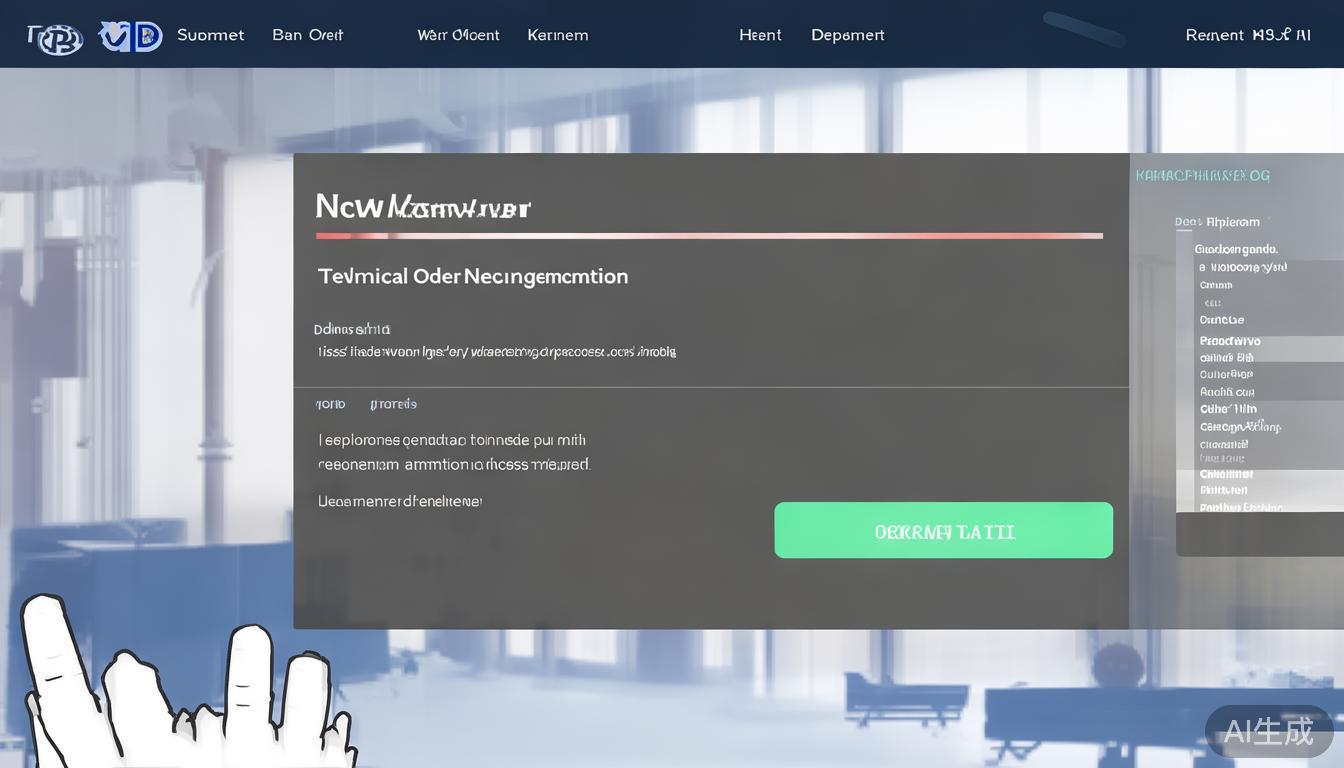1344x768 pixels.
Task: Click the Tevmical Oder Necingemcmtion heading
Action: click(x=473, y=276)
